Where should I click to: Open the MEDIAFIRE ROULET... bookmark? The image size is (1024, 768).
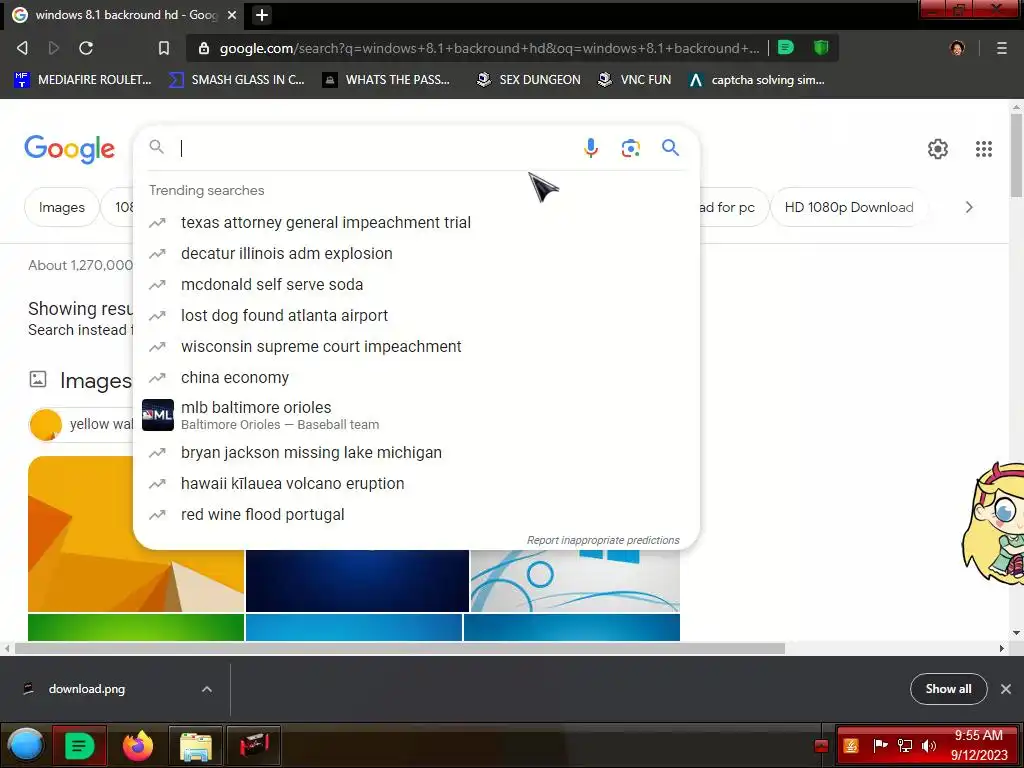(x=82, y=80)
